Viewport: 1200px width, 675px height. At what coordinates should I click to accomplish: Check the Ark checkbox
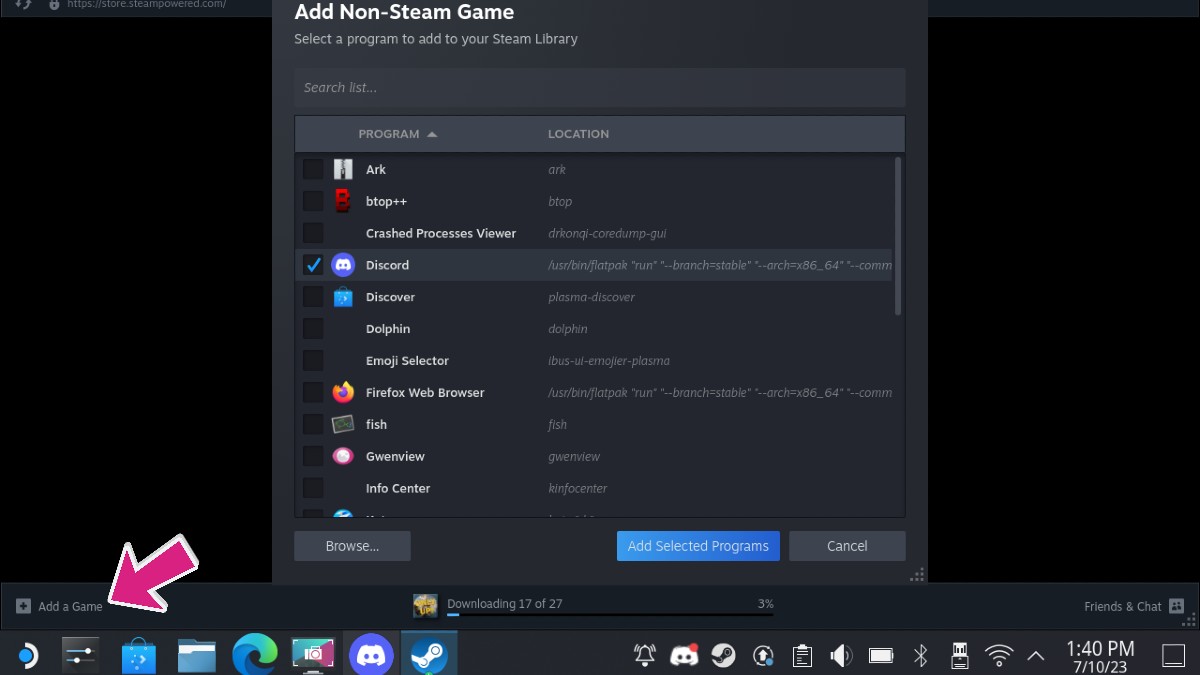tap(313, 169)
